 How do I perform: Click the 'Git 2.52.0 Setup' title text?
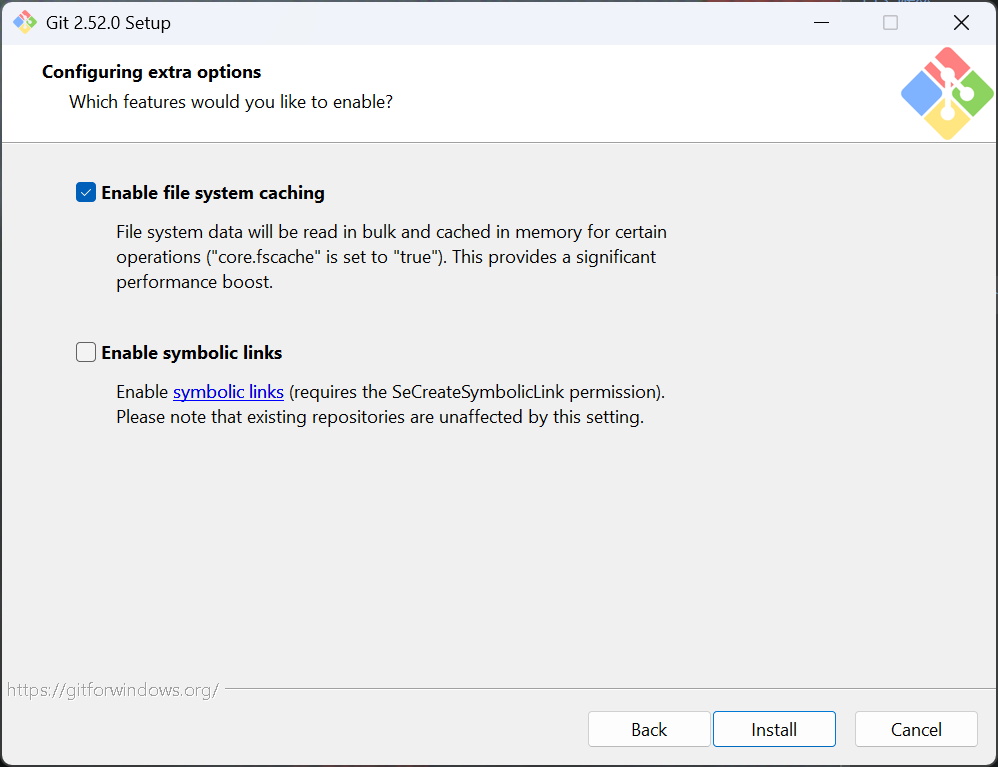point(108,23)
